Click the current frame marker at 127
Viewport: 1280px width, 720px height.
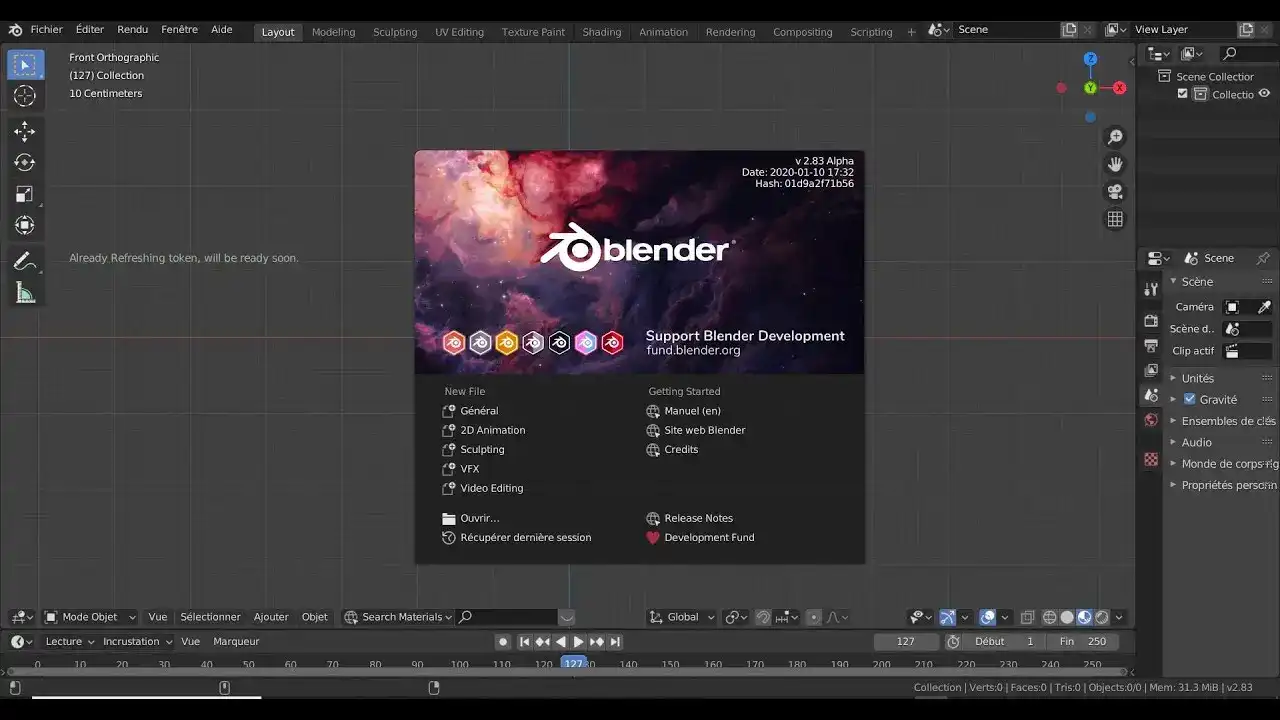point(573,663)
